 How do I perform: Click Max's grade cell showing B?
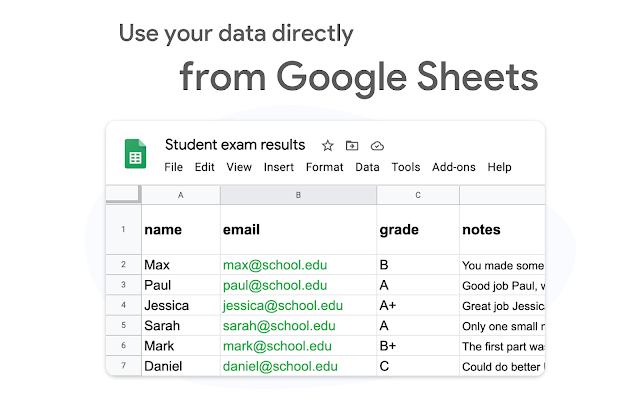coord(418,264)
